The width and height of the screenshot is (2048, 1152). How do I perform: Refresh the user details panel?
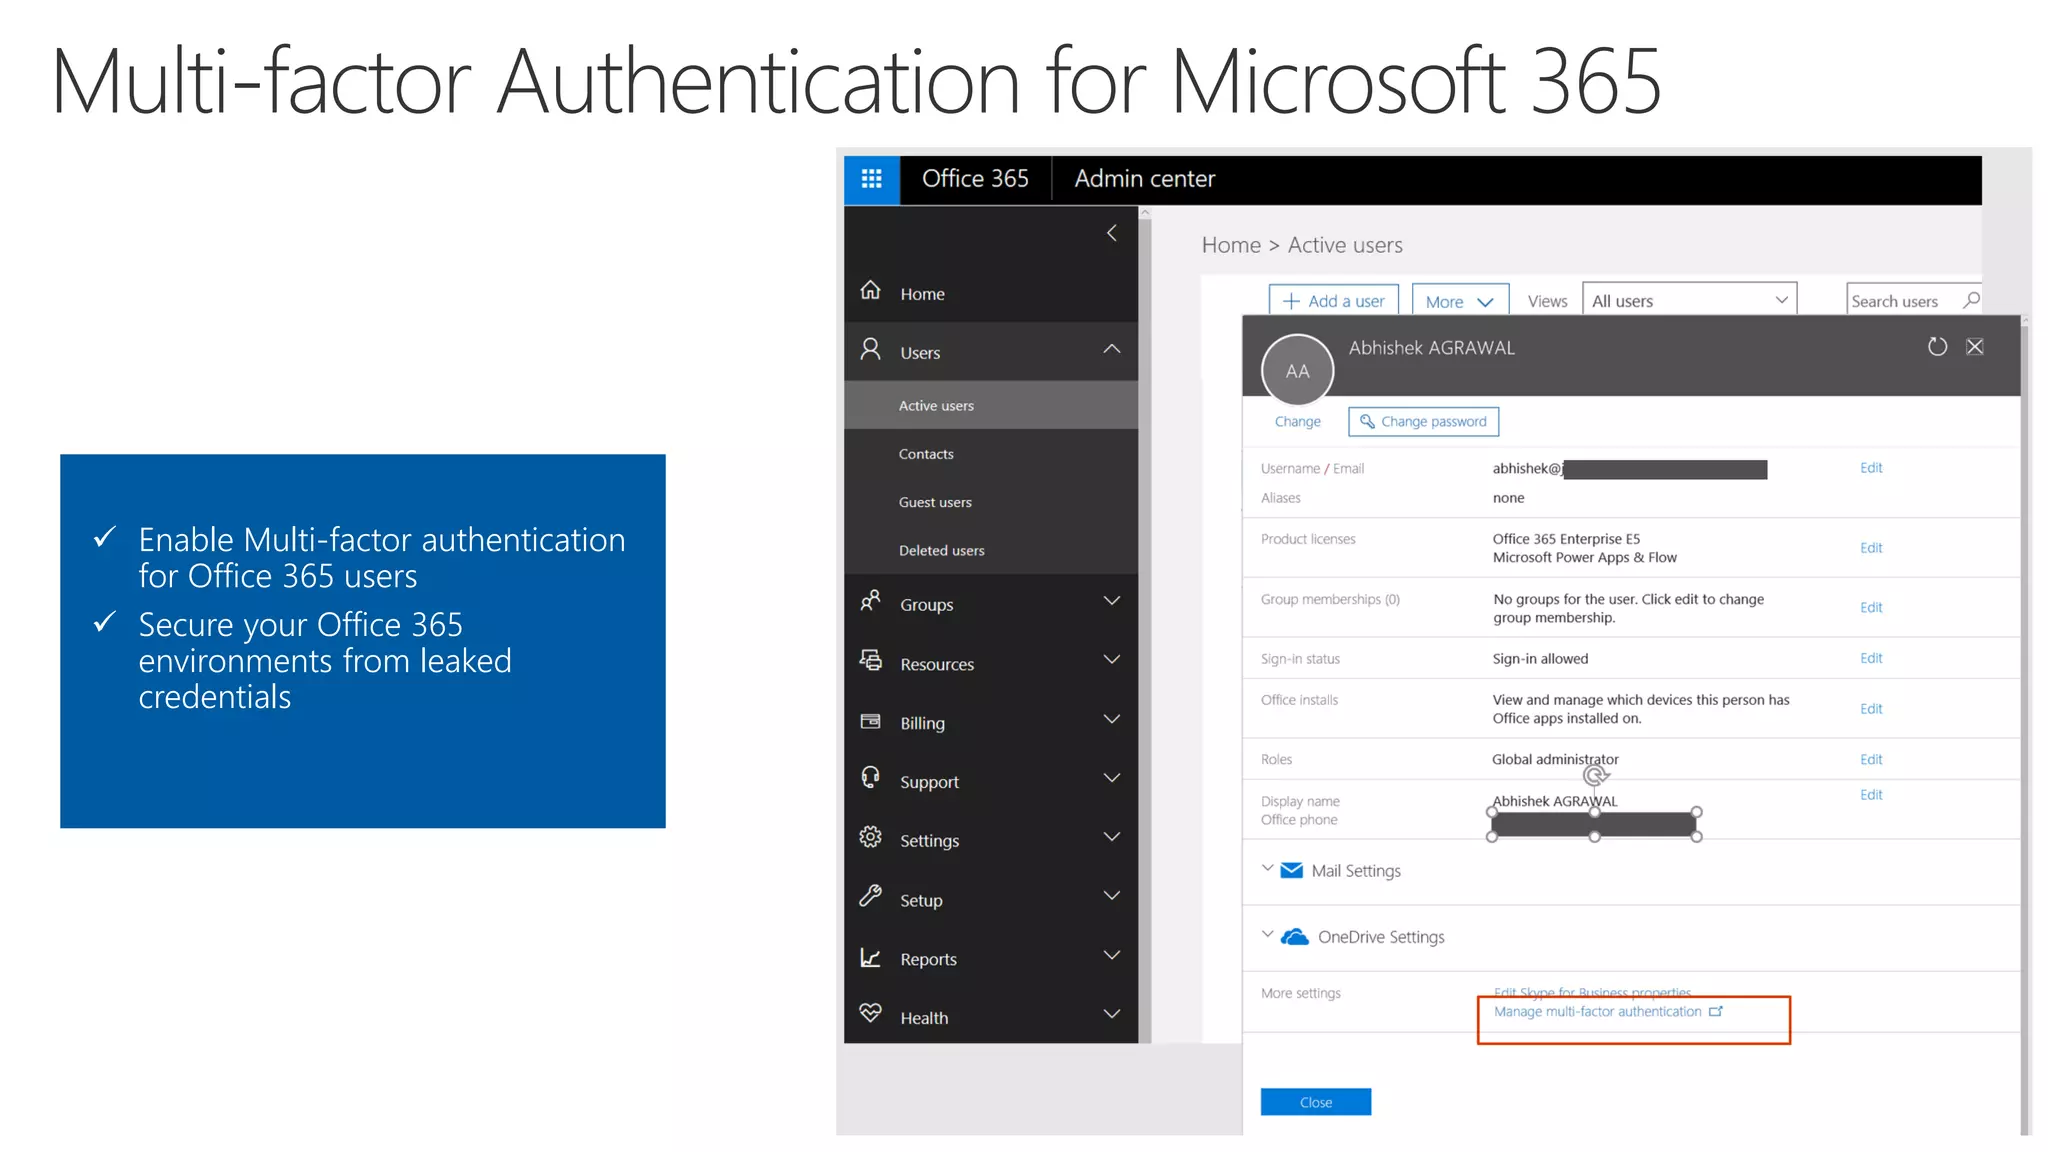coord(1937,347)
